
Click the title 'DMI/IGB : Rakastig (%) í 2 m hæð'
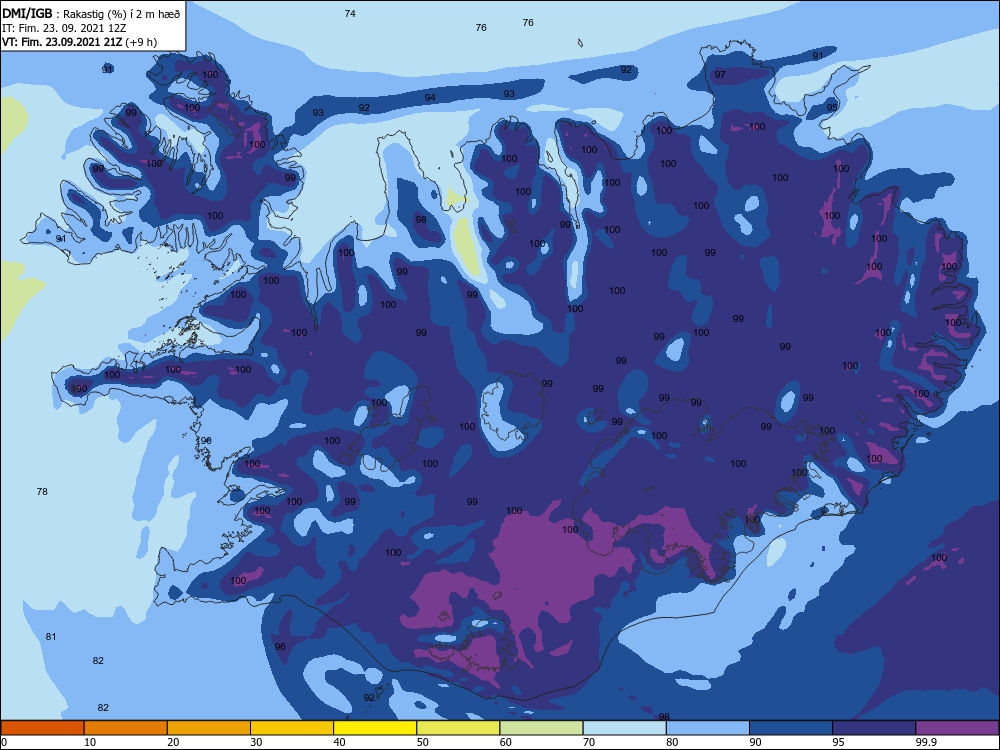(91, 14)
